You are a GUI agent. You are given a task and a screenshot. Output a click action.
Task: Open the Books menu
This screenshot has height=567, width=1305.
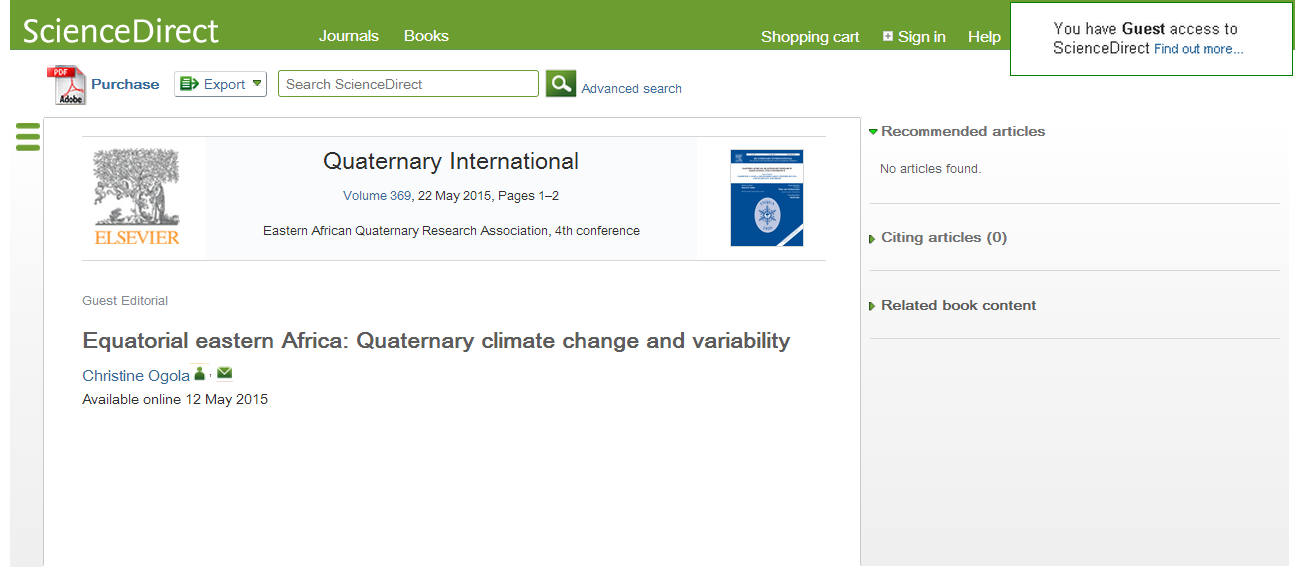click(x=426, y=36)
